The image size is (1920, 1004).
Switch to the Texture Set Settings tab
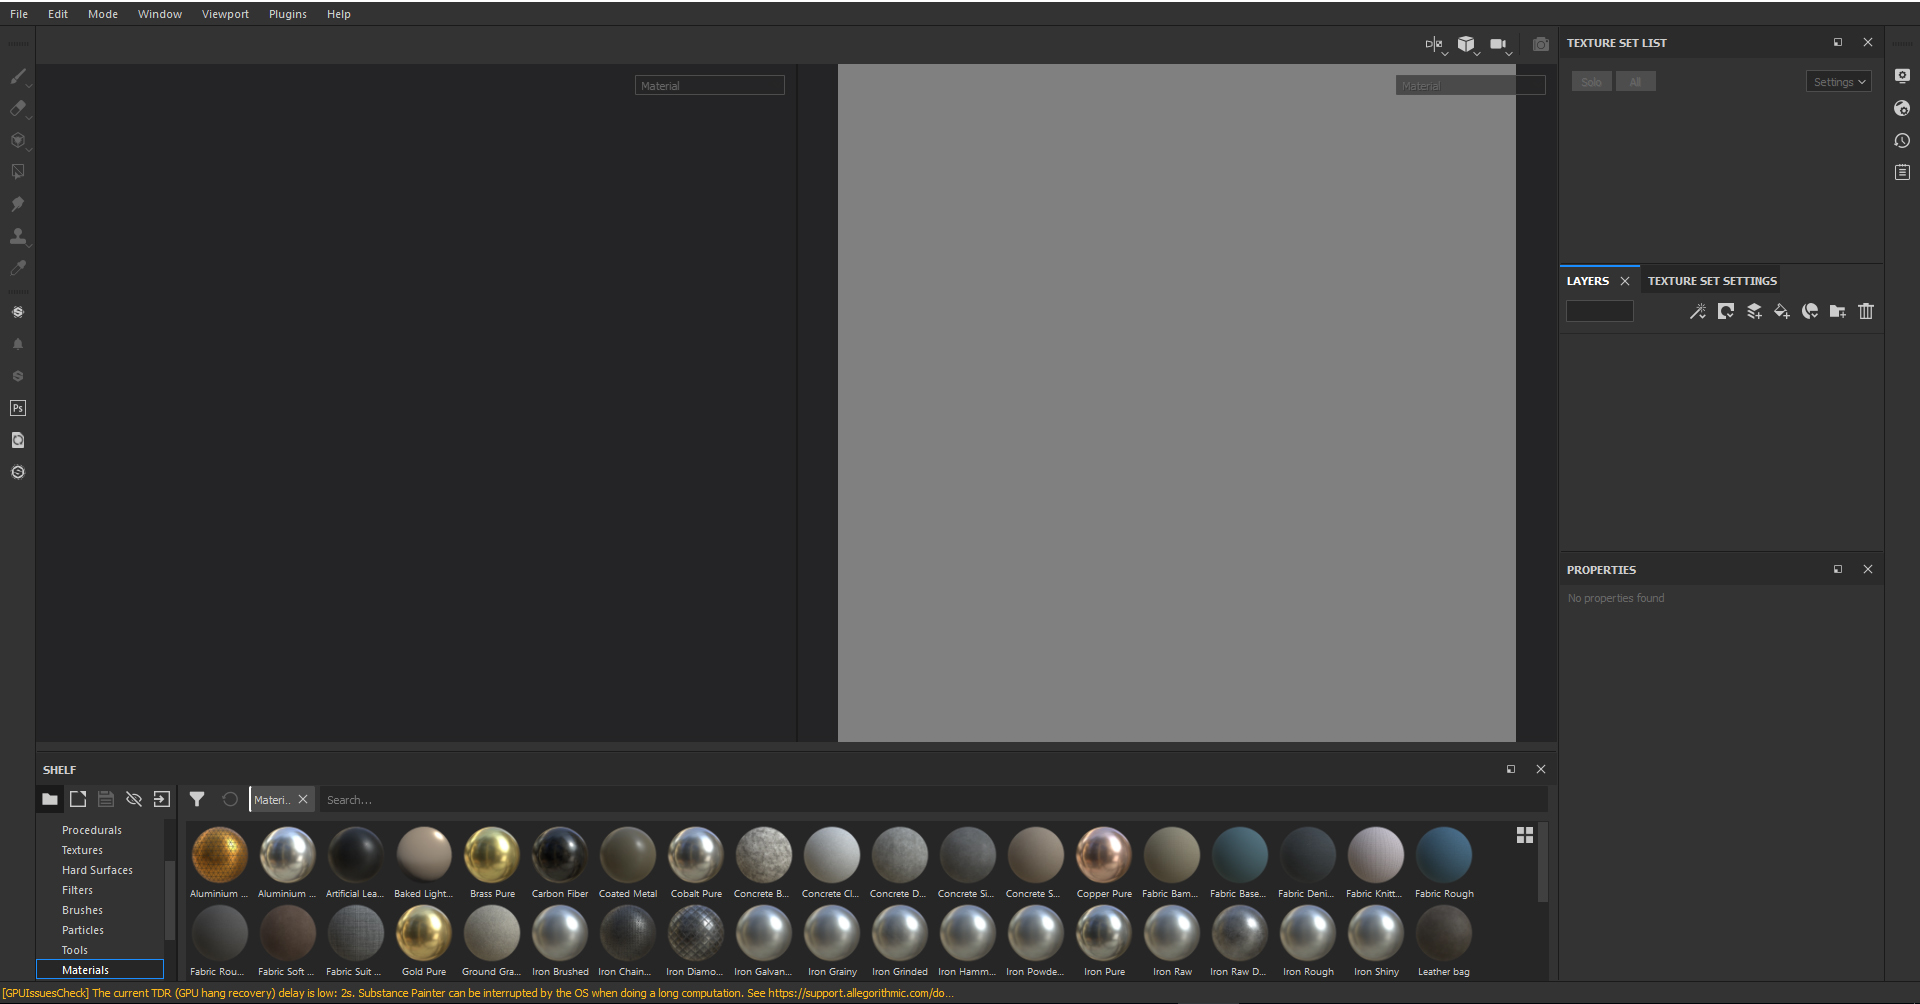[1712, 281]
